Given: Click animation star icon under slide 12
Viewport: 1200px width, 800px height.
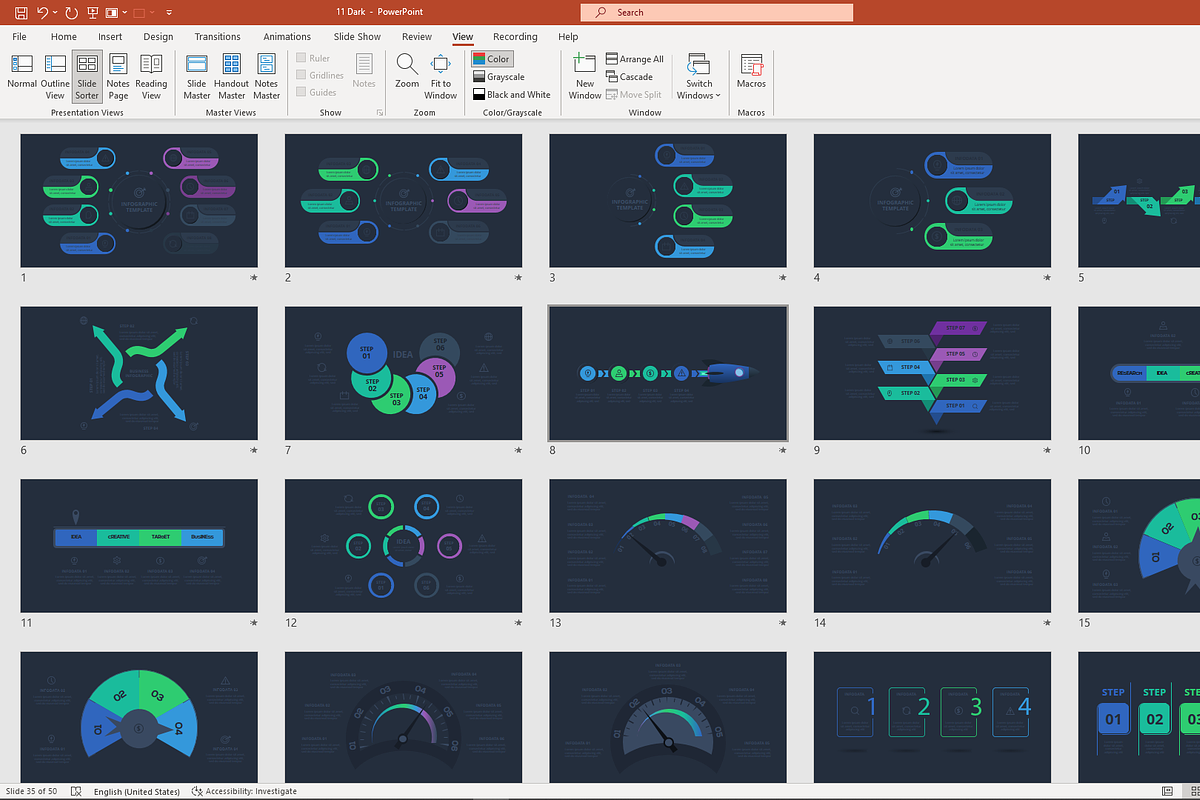Looking at the screenshot, I should point(518,623).
